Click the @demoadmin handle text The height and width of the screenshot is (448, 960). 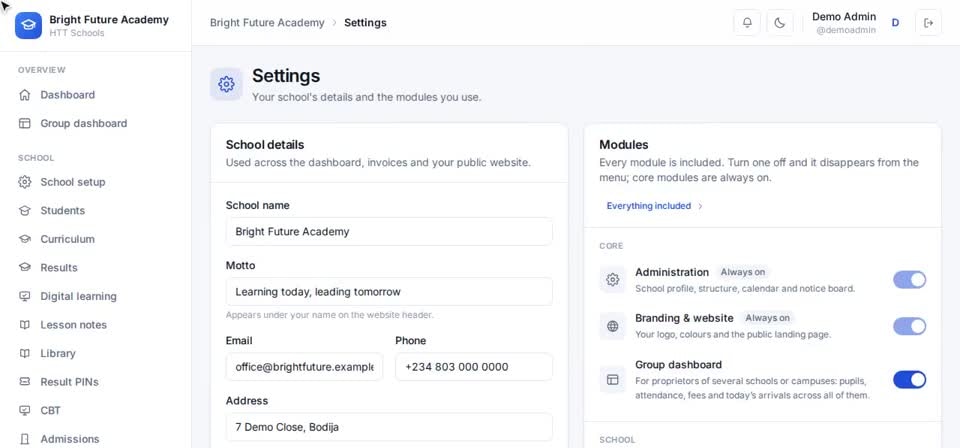point(846,30)
